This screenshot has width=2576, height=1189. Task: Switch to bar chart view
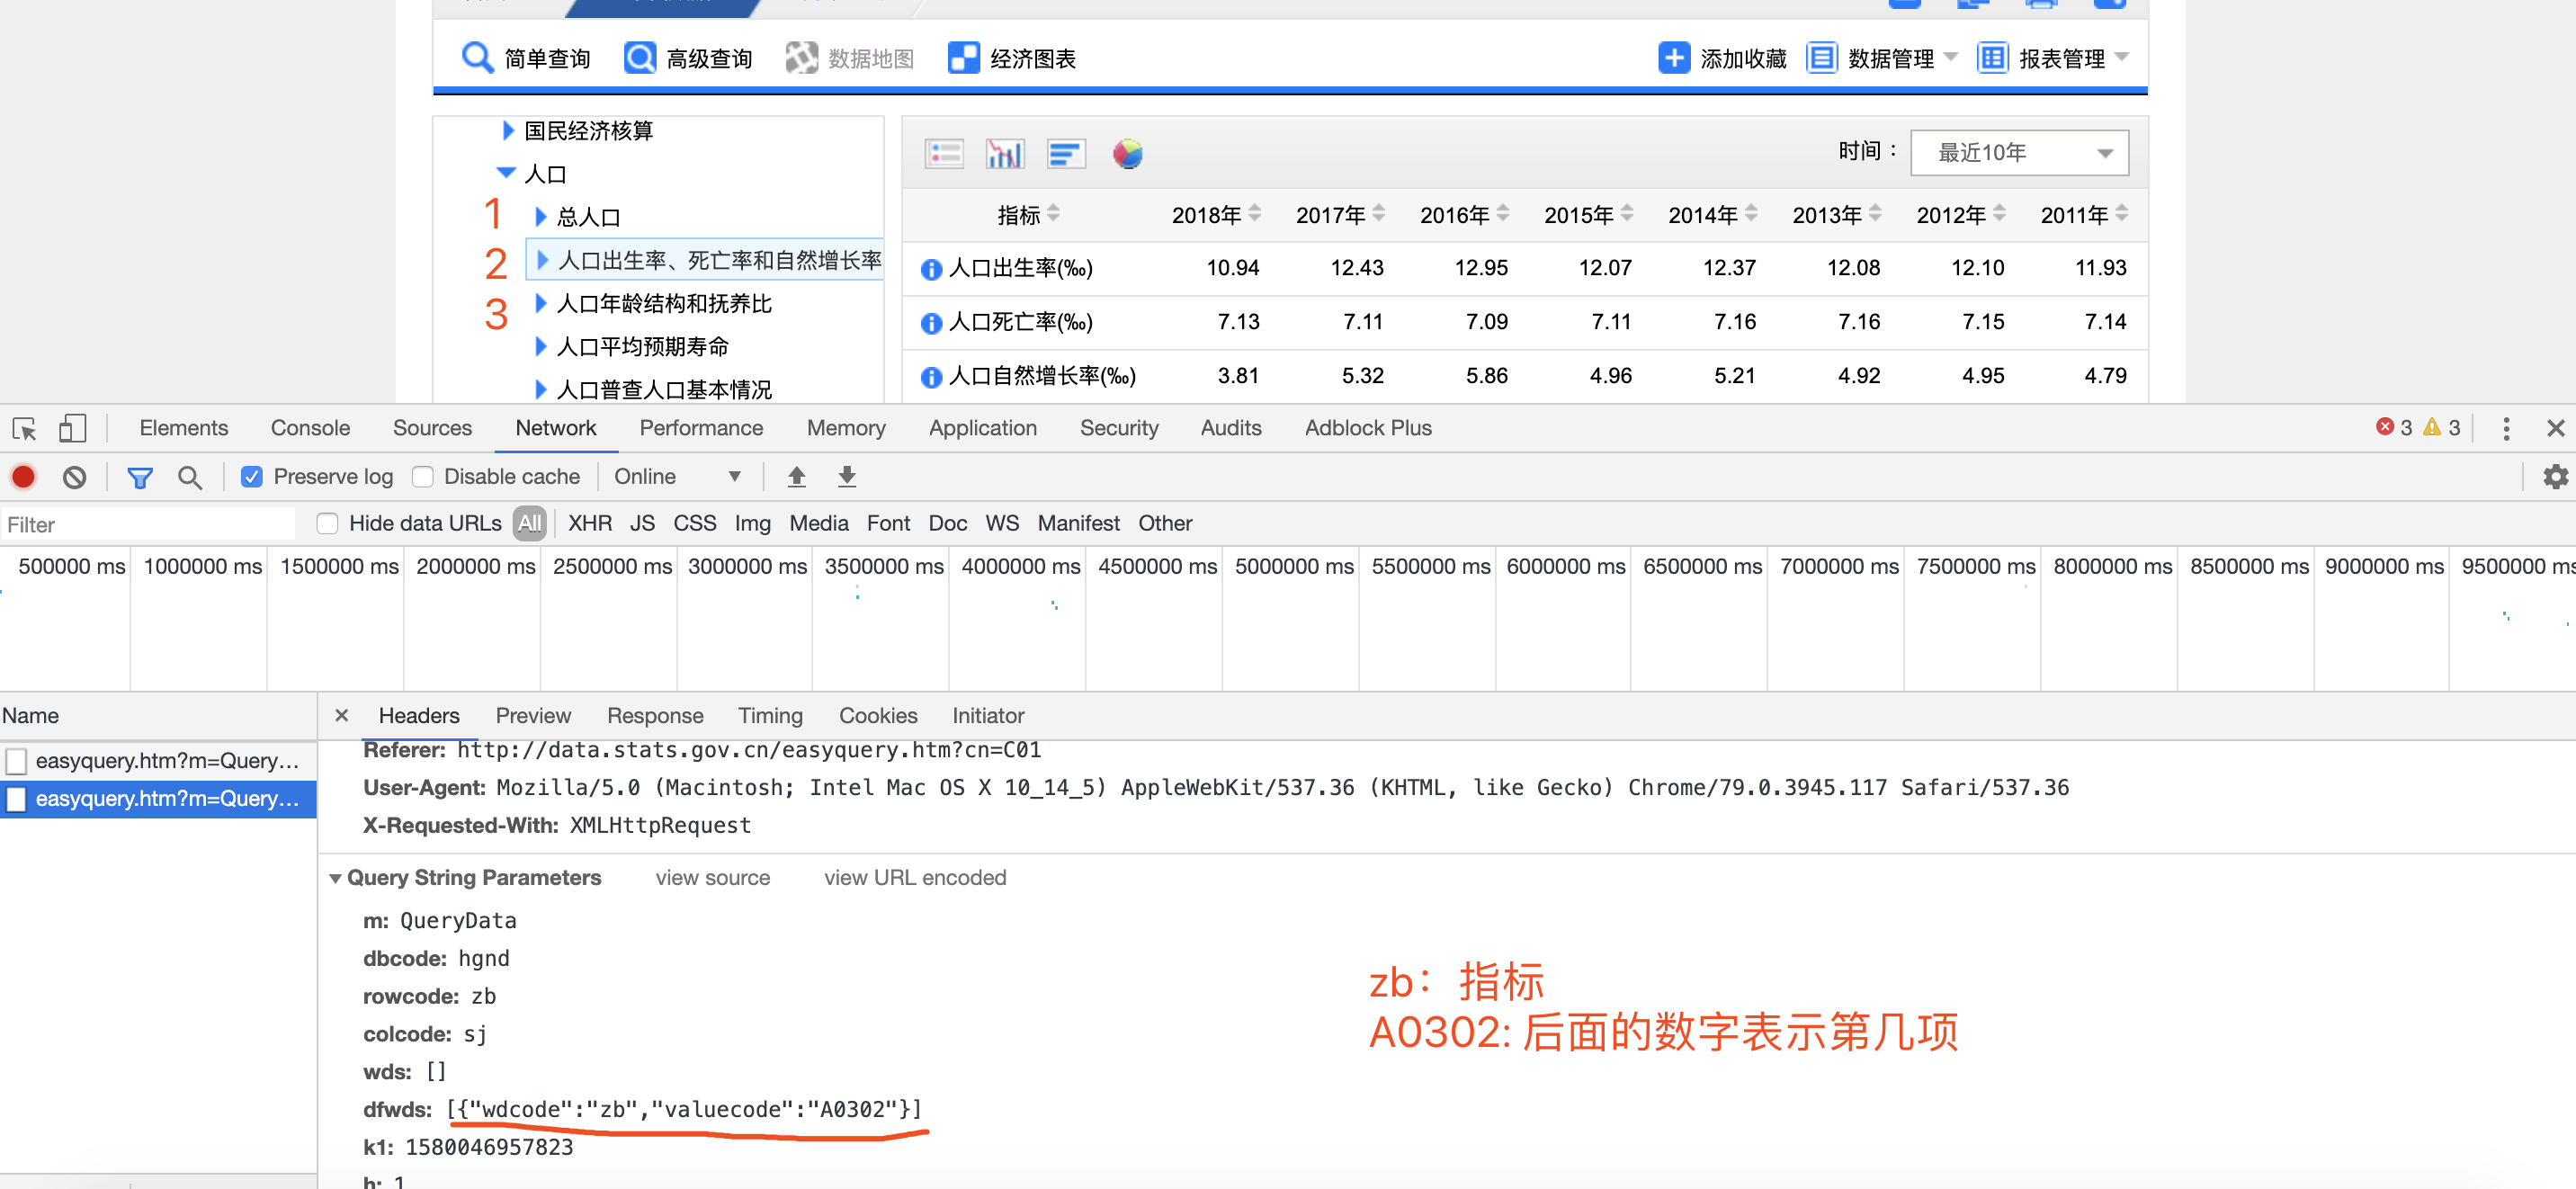[1005, 153]
